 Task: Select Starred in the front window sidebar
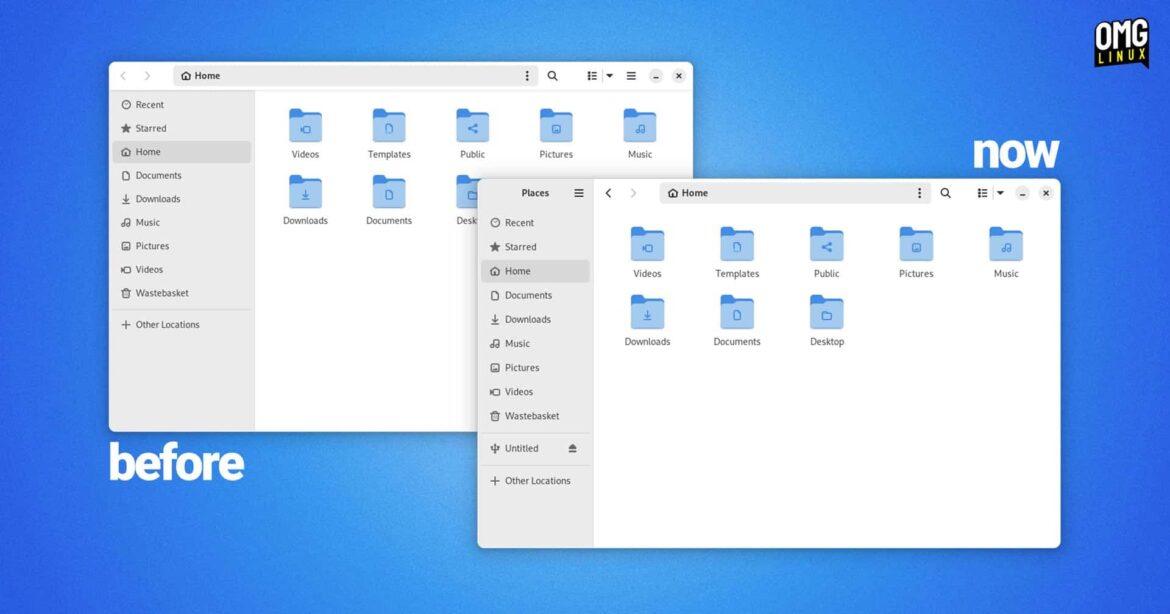point(520,247)
